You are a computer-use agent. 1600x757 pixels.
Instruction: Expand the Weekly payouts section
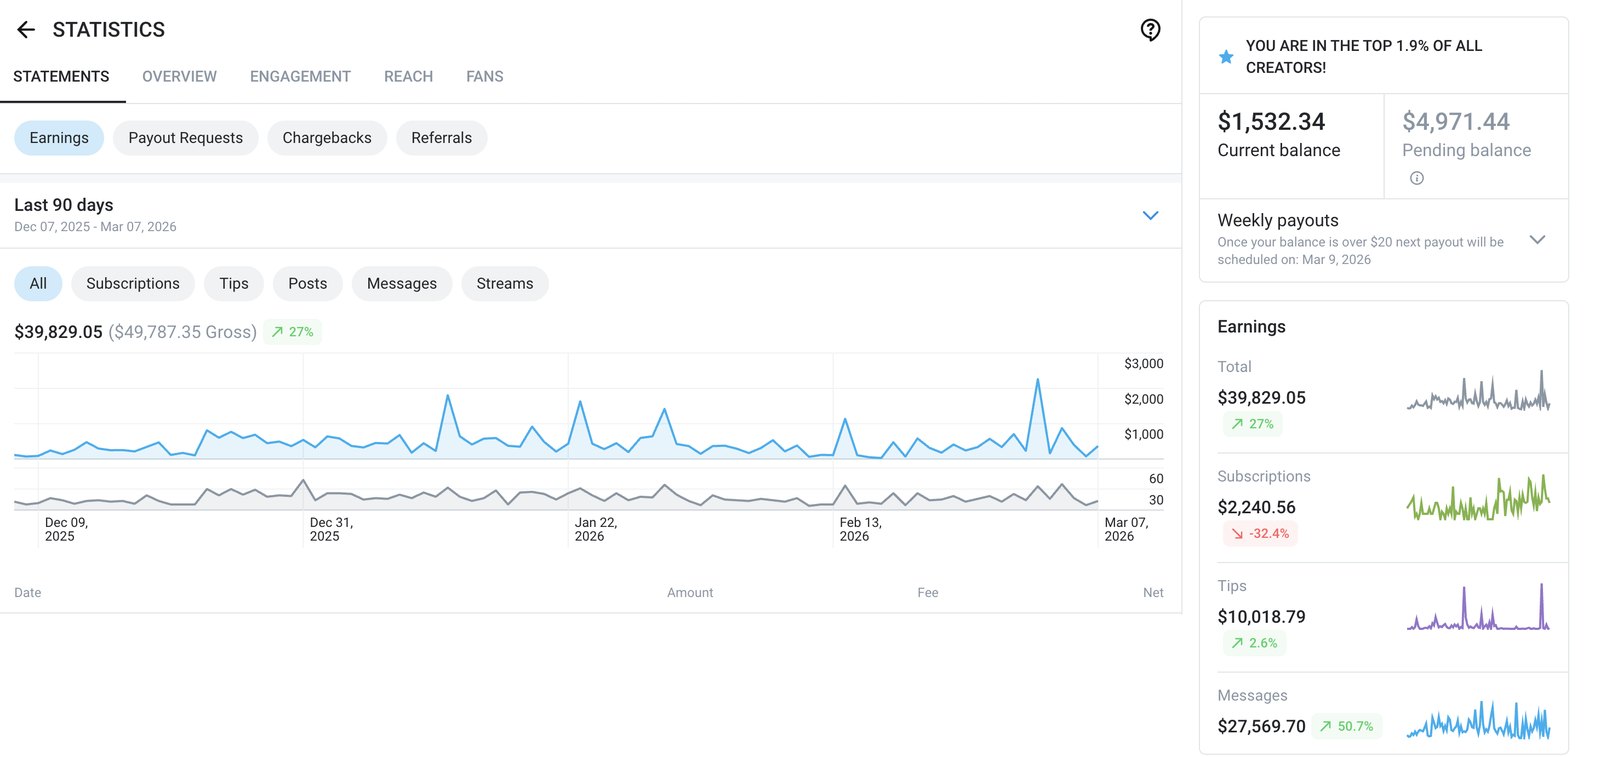(1538, 240)
